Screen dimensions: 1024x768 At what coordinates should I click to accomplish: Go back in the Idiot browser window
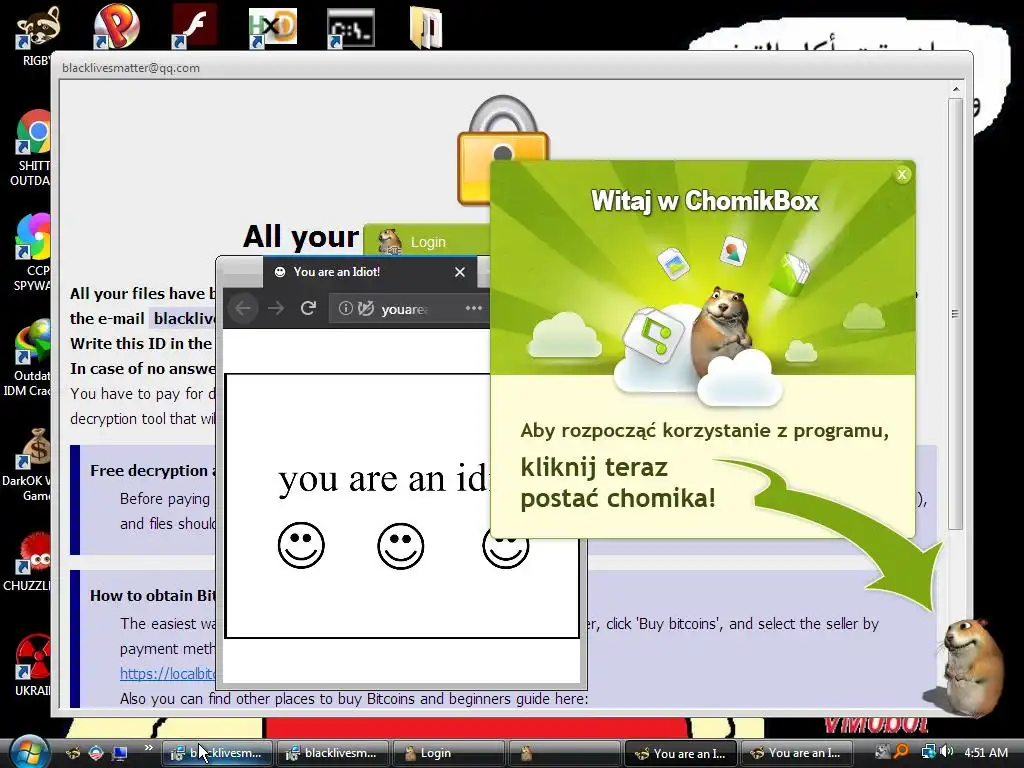[243, 308]
